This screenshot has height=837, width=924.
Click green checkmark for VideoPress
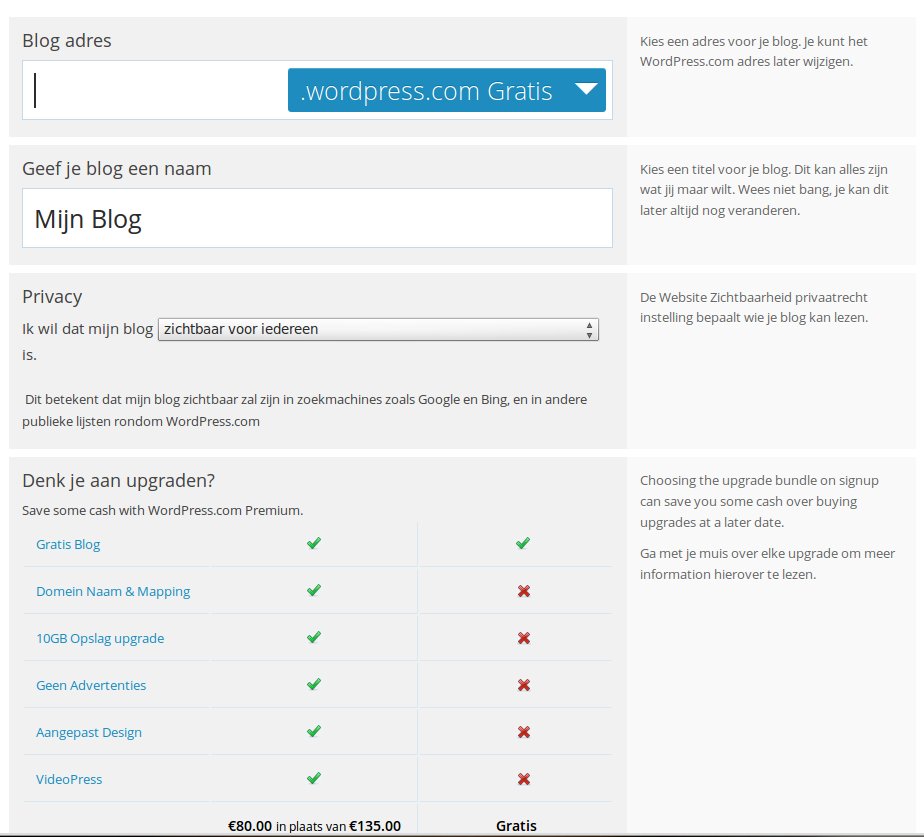pos(314,778)
